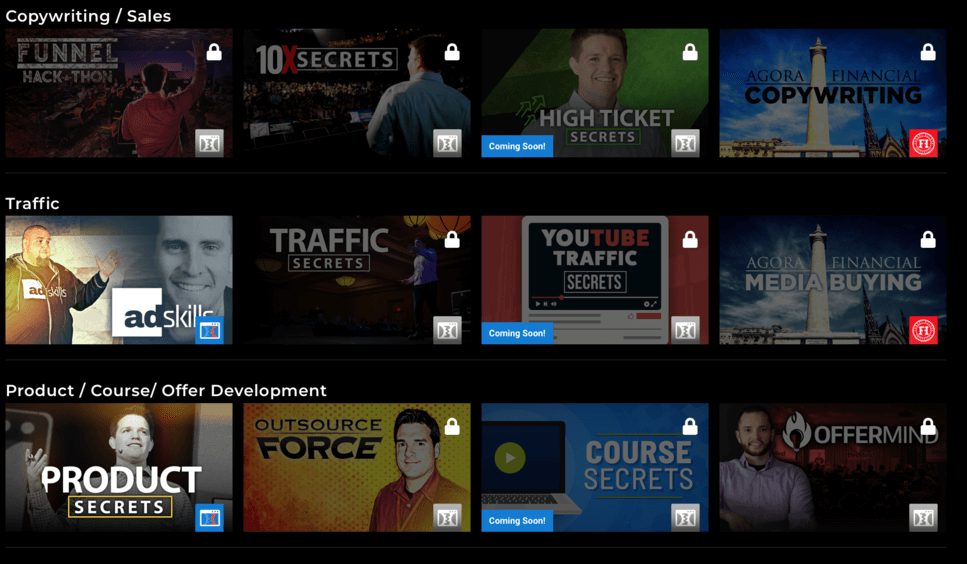Open the 10X Secrets course thumbnail
Screen dimensions: 967x564
(x=357, y=93)
